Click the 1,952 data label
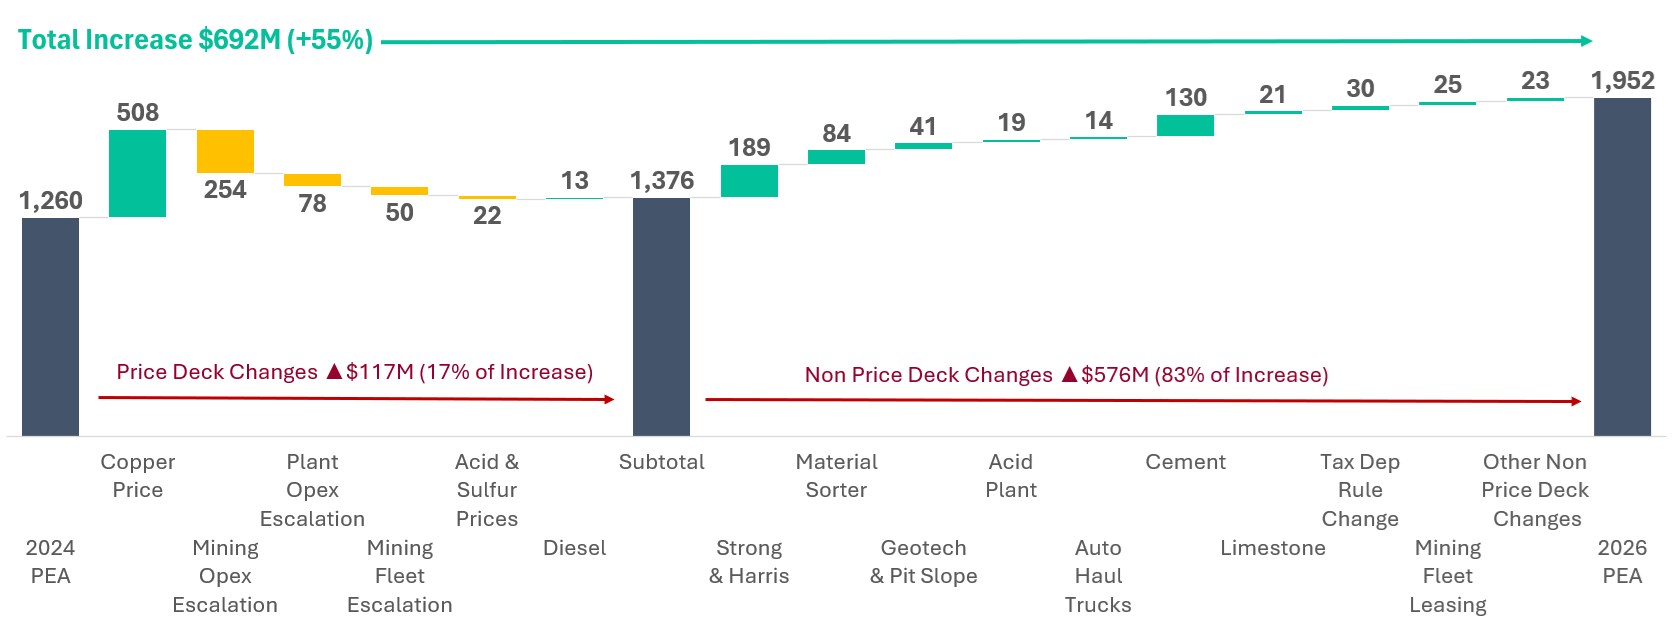The width and height of the screenshot is (1680, 627). [1622, 80]
